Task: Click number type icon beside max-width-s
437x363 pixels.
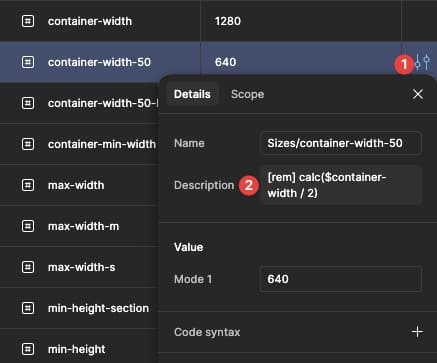Action: pyautogui.click(x=28, y=267)
